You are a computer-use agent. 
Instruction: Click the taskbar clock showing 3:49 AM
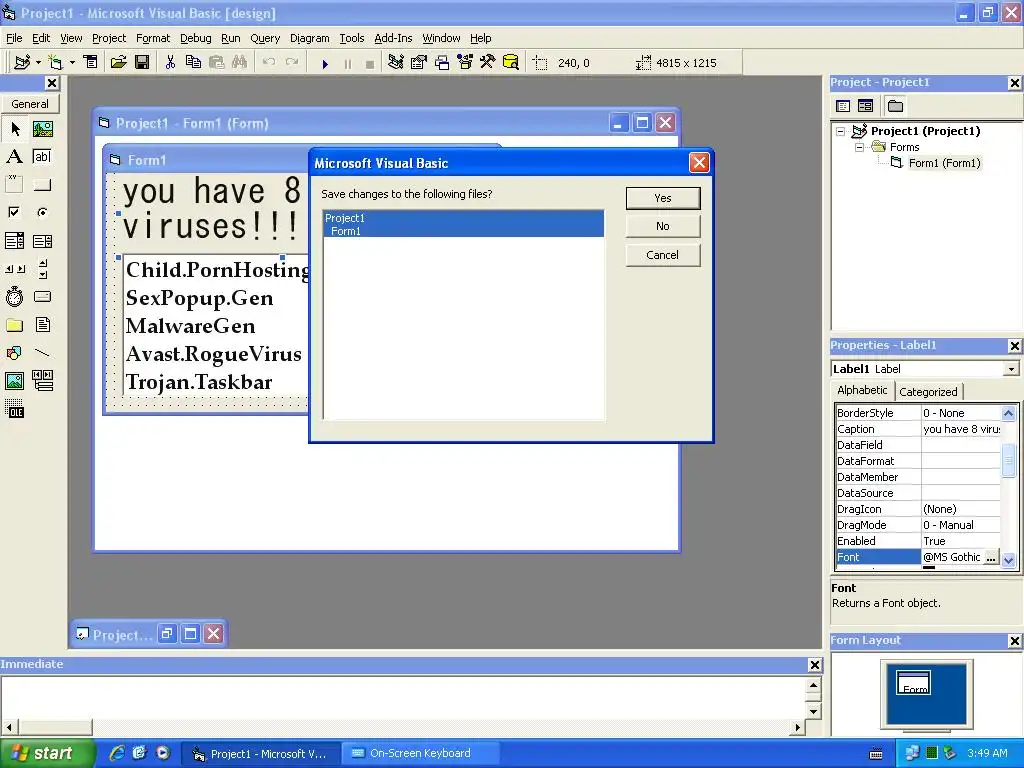click(987, 753)
